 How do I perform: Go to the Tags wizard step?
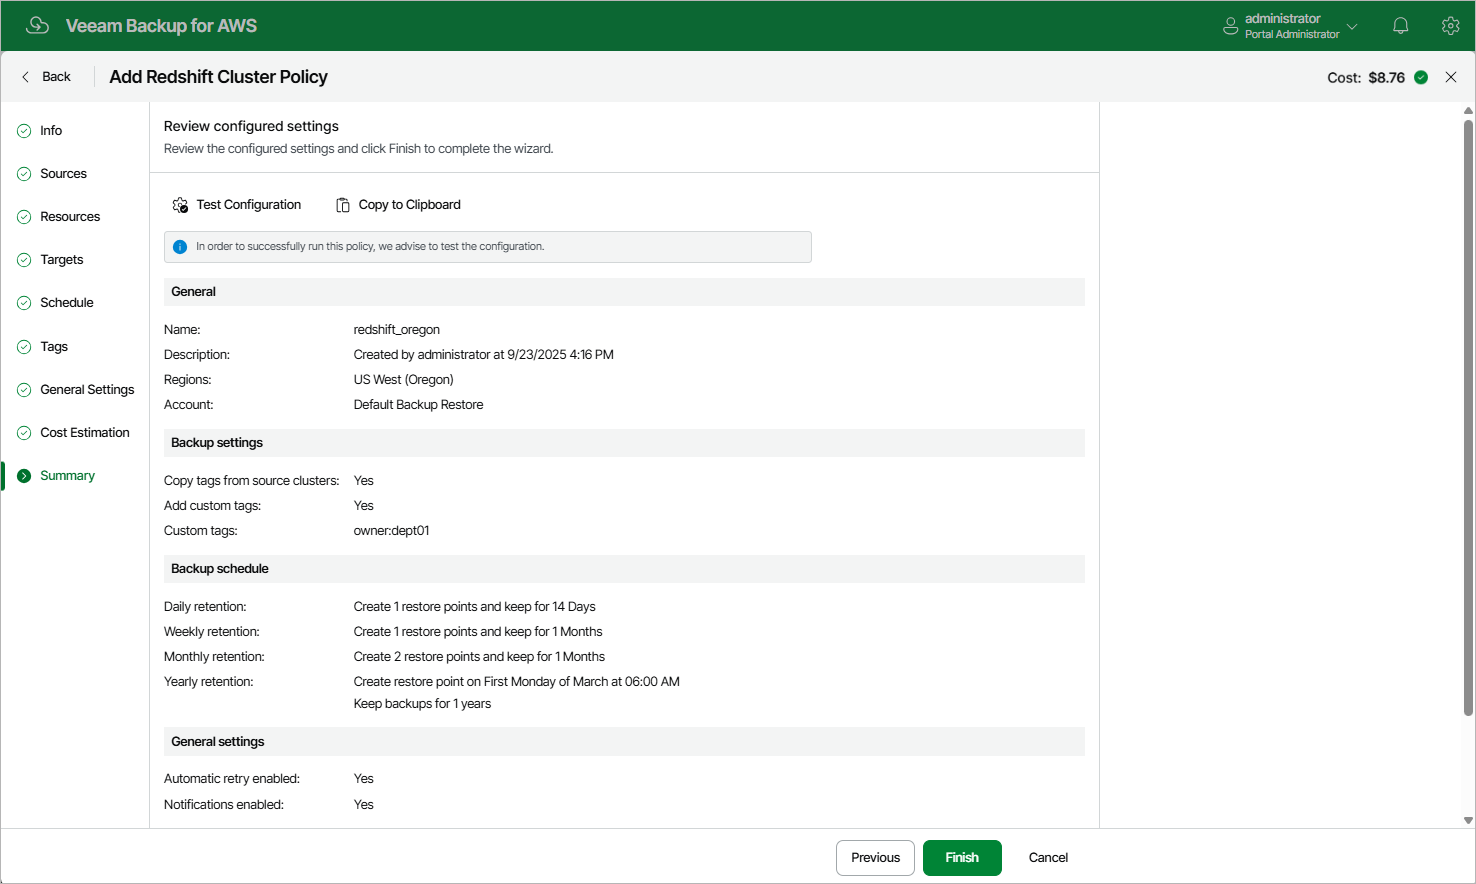(54, 347)
